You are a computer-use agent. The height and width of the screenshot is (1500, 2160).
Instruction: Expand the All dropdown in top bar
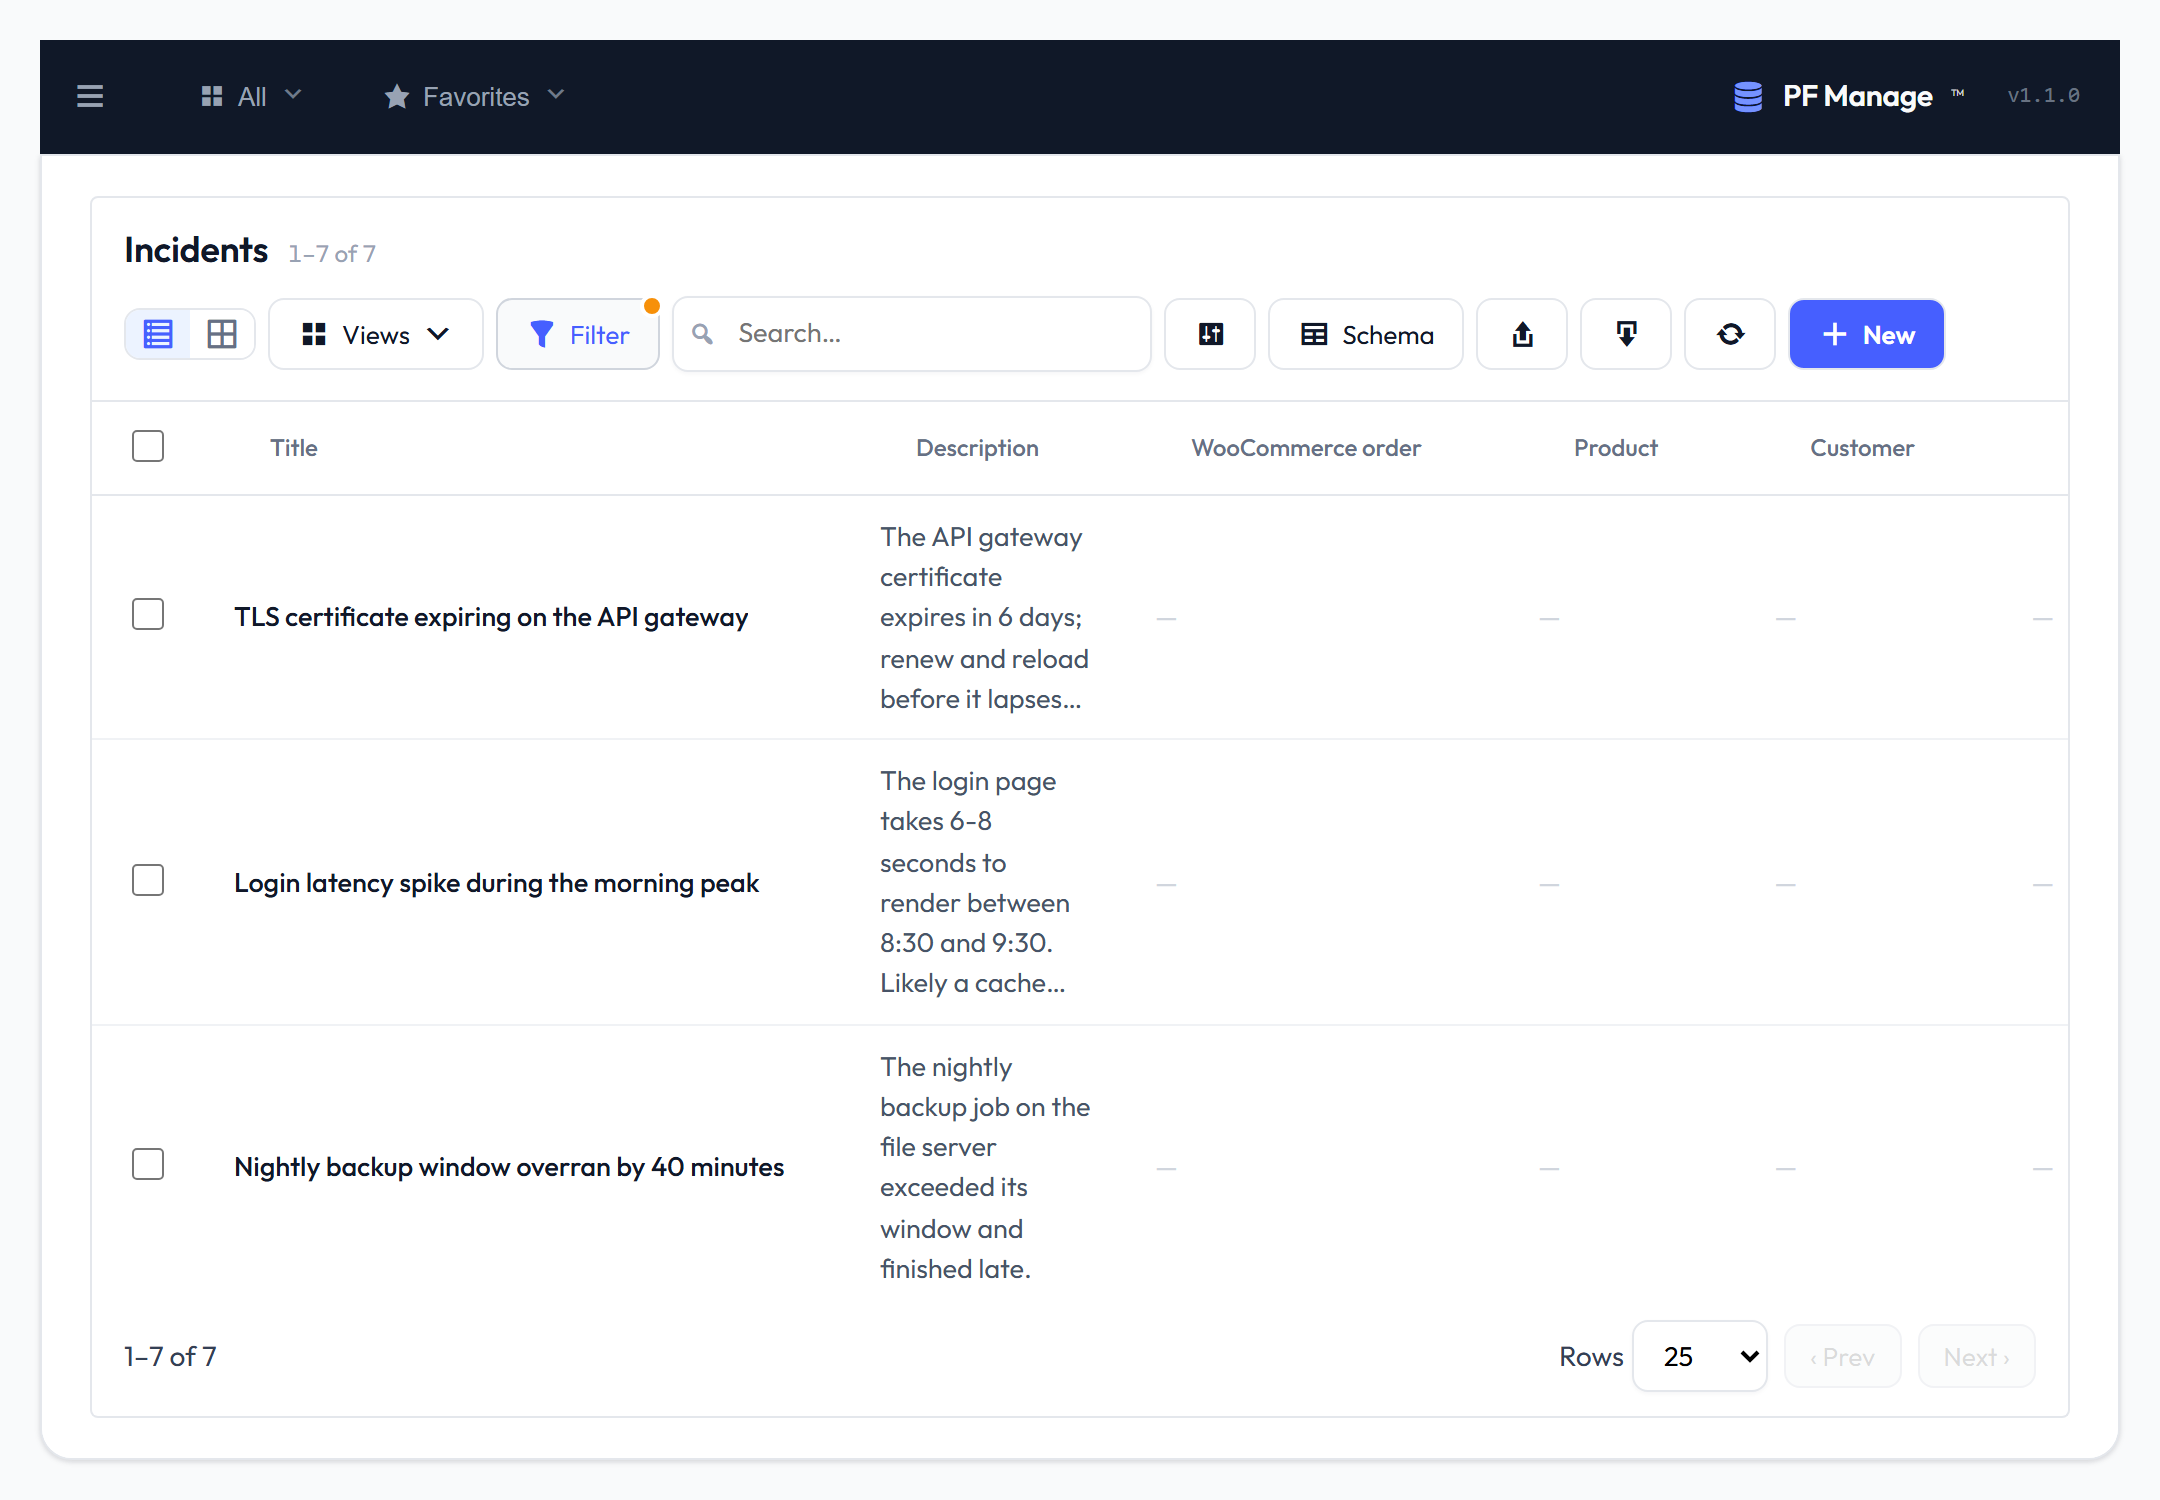point(251,96)
